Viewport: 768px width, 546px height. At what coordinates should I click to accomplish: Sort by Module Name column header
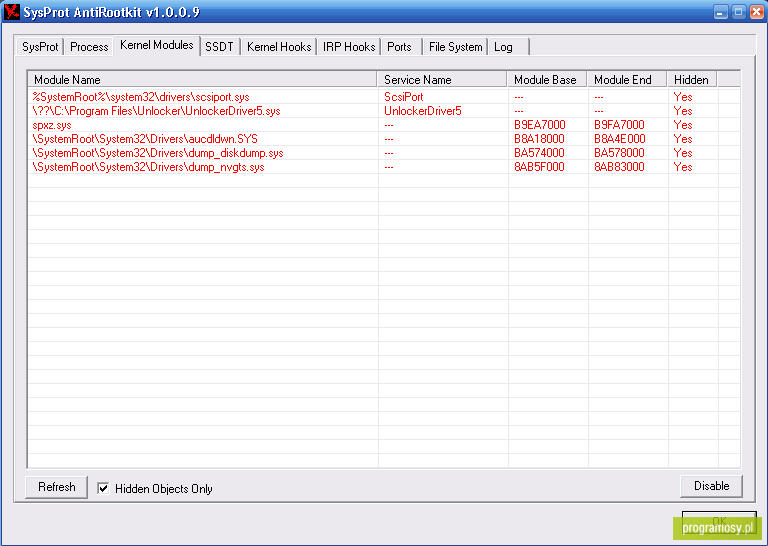[202, 79]
